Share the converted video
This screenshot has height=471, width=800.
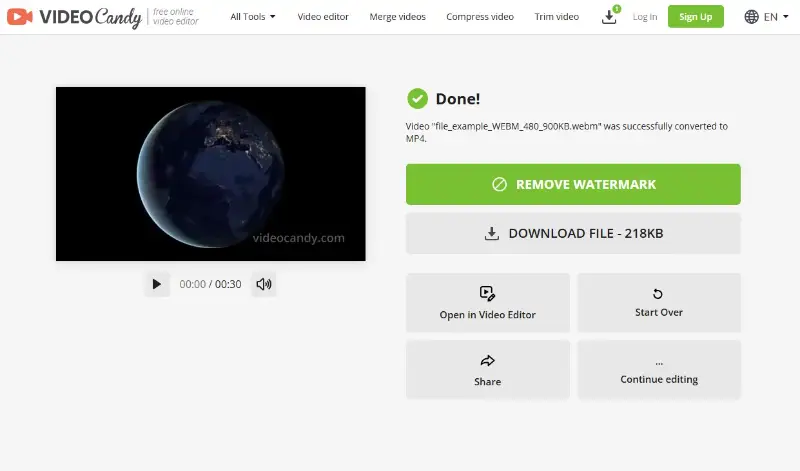[487, 370]
